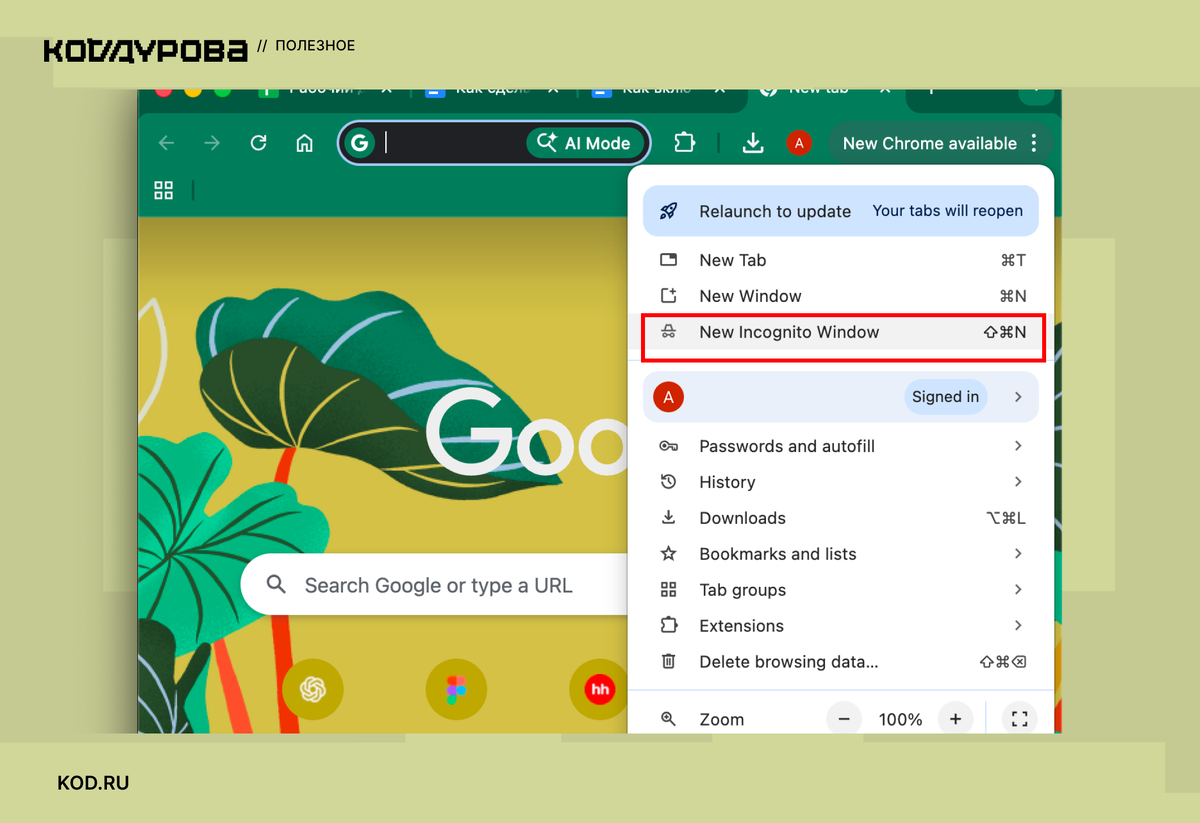Click the trash icon beside Delete browsing data
1200x823 pixels.
(669, 662)
